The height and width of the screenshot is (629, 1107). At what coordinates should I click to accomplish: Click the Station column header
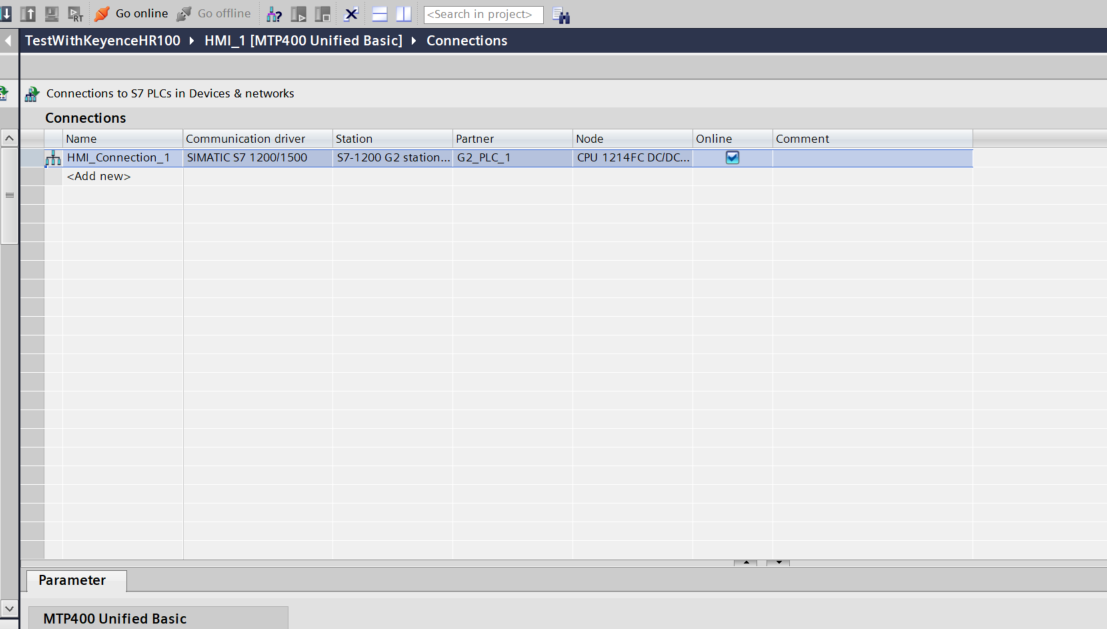392,138
